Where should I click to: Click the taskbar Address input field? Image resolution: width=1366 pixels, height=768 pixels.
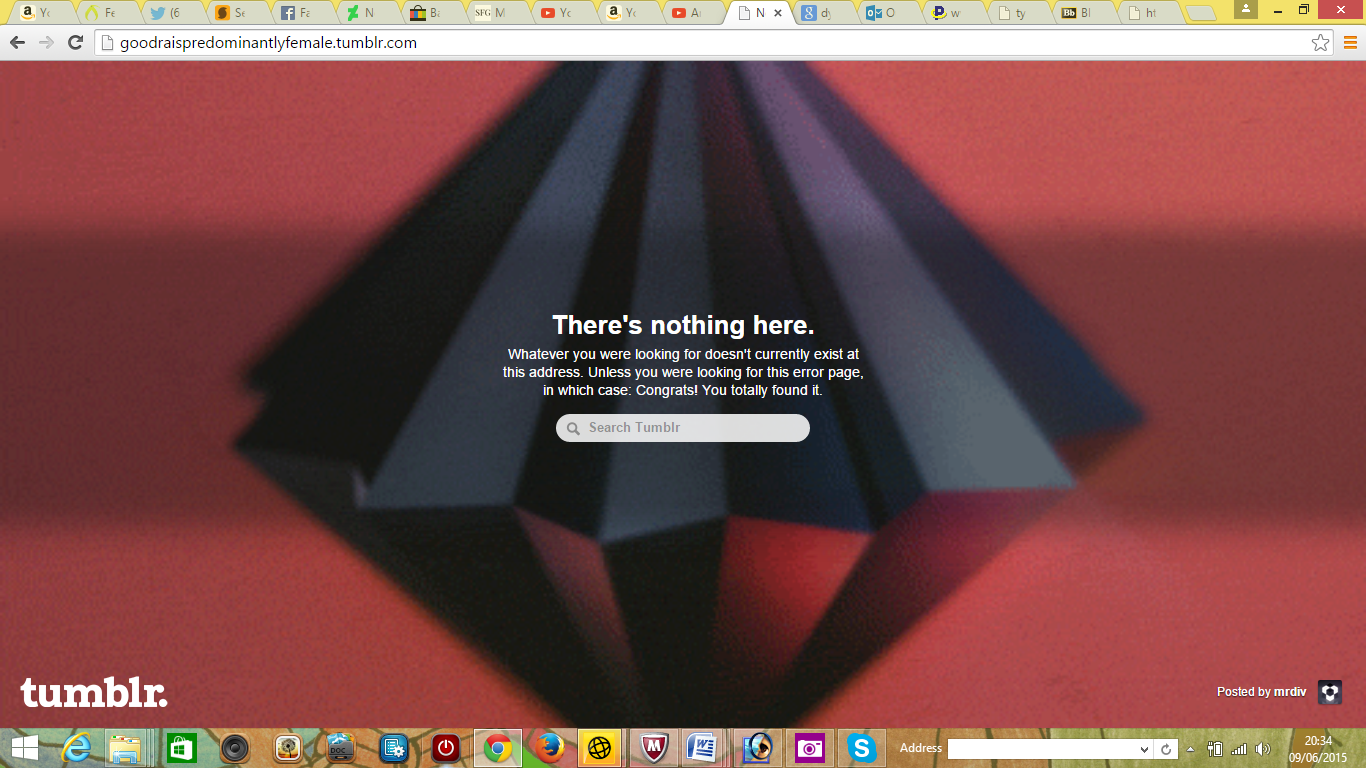[x=1041, y=749]
